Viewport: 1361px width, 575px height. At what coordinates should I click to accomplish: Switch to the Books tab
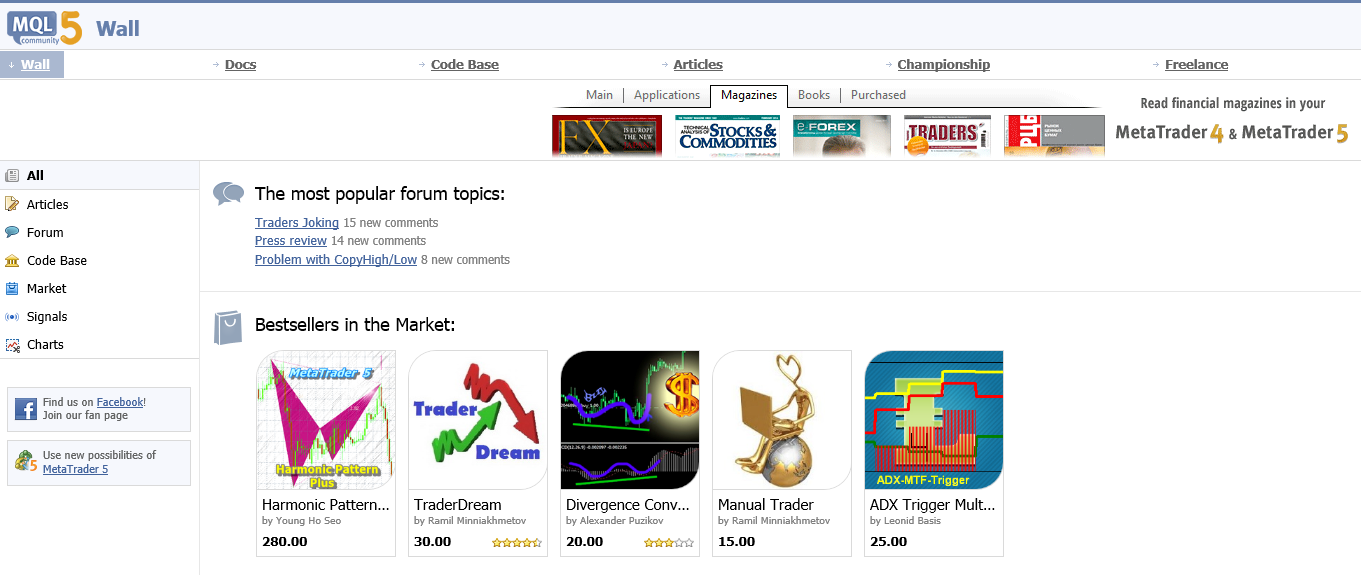[x=814, y=95]
